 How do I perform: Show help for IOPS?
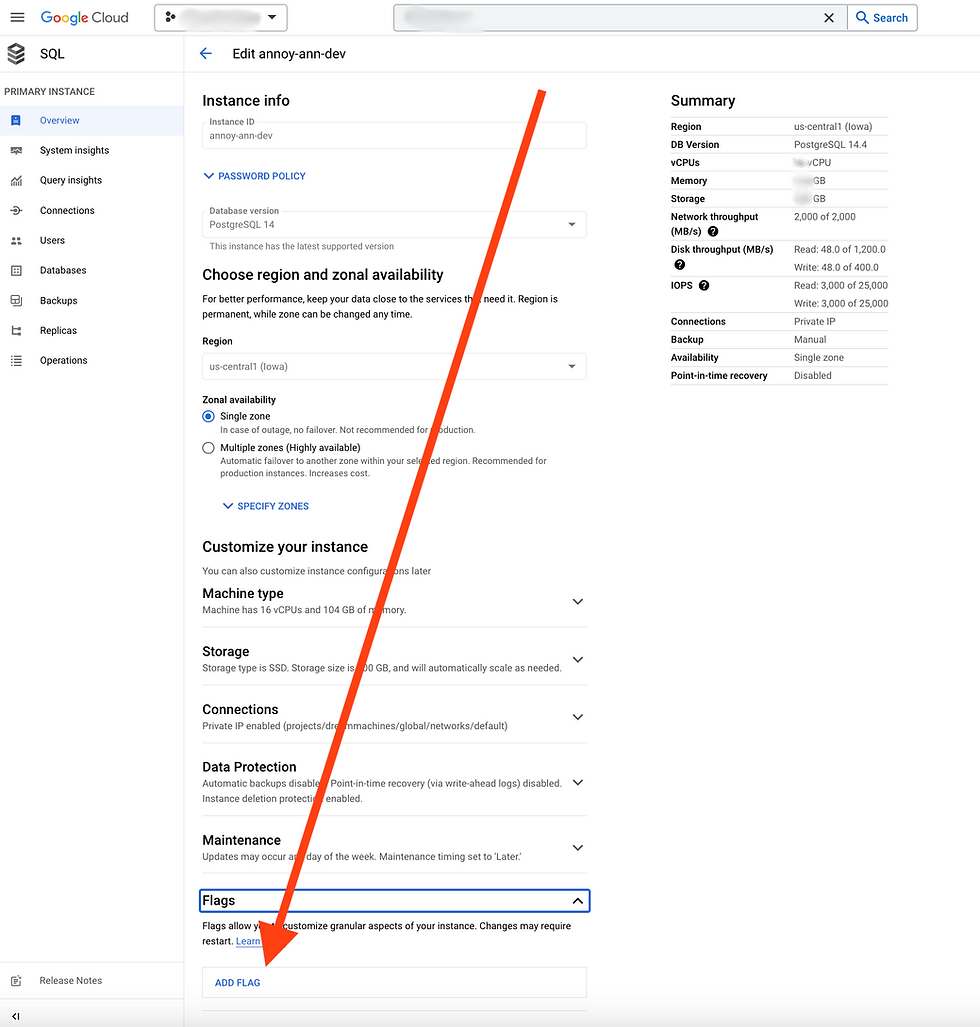click(704, 286)
